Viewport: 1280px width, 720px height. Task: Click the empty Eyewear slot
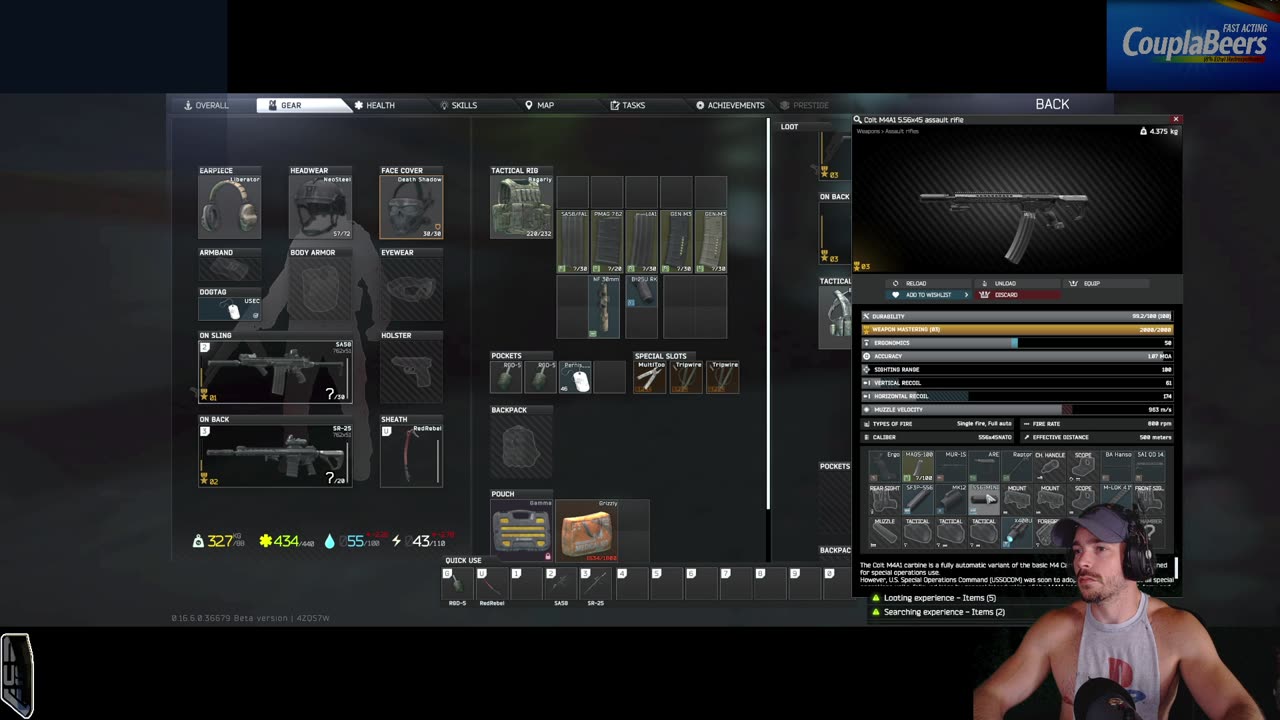click(x=411, y=290)
